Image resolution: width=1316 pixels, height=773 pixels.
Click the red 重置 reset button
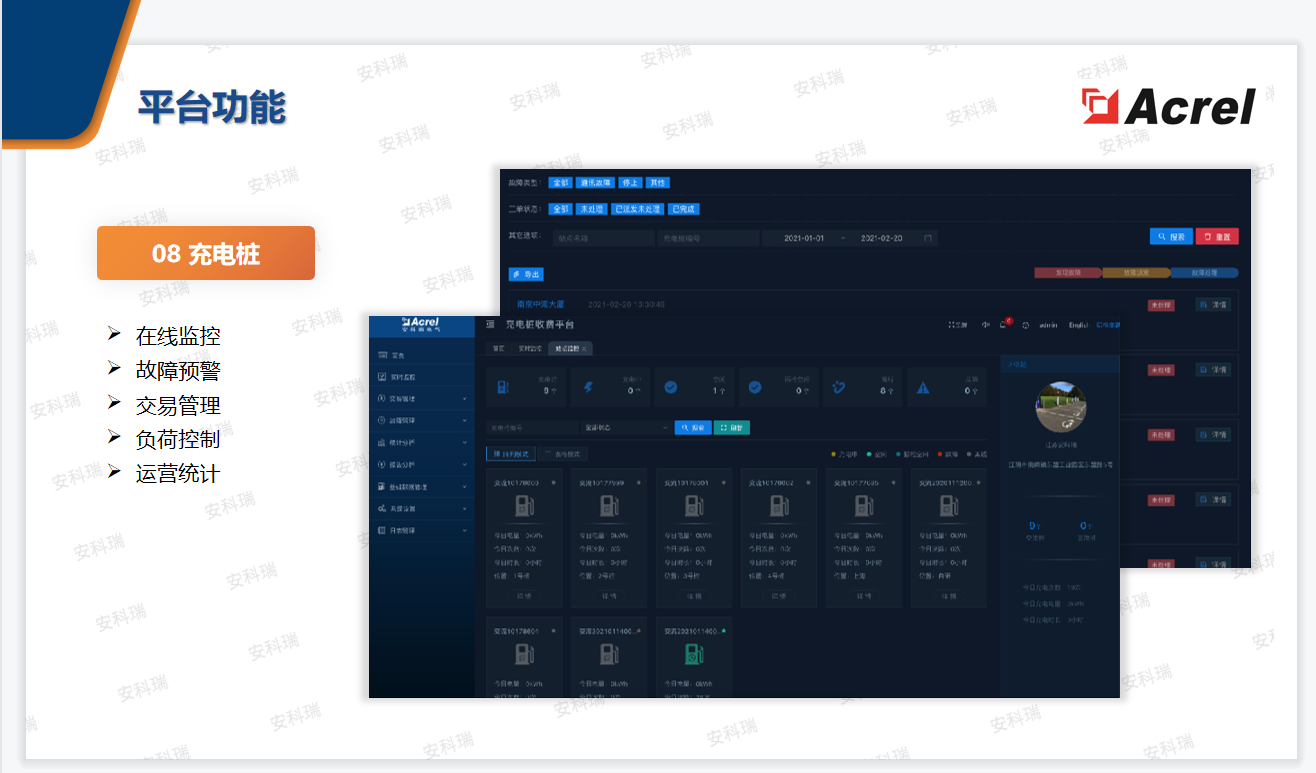(1217, 237)
